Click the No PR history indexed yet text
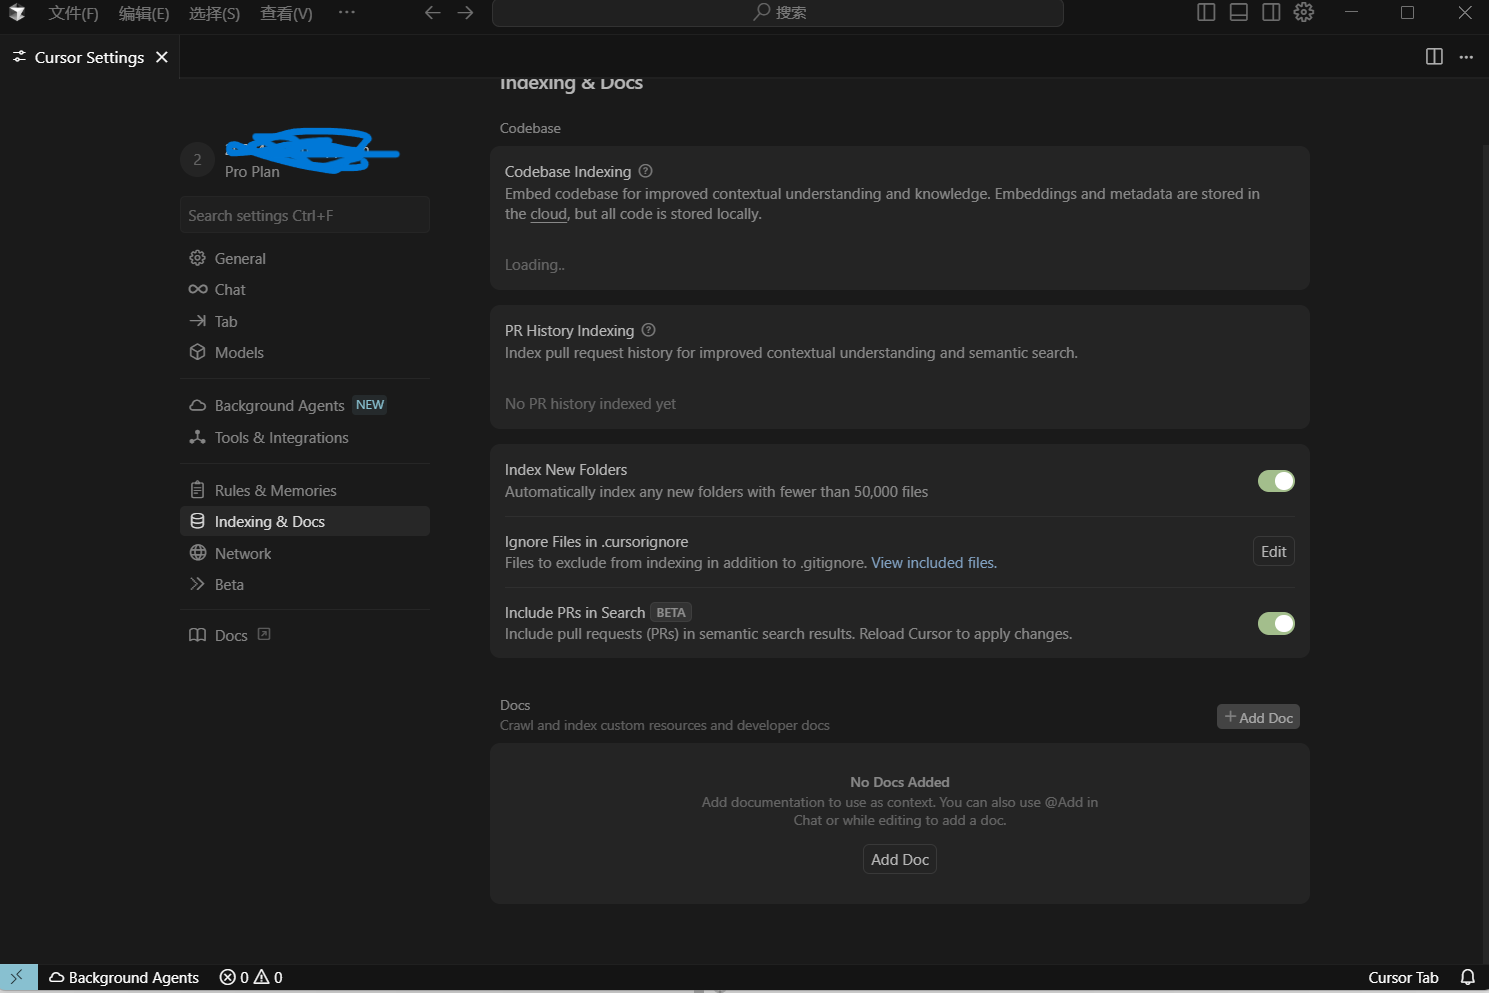Viewport: 1489px width, 993px height. [x=590, y=404]
